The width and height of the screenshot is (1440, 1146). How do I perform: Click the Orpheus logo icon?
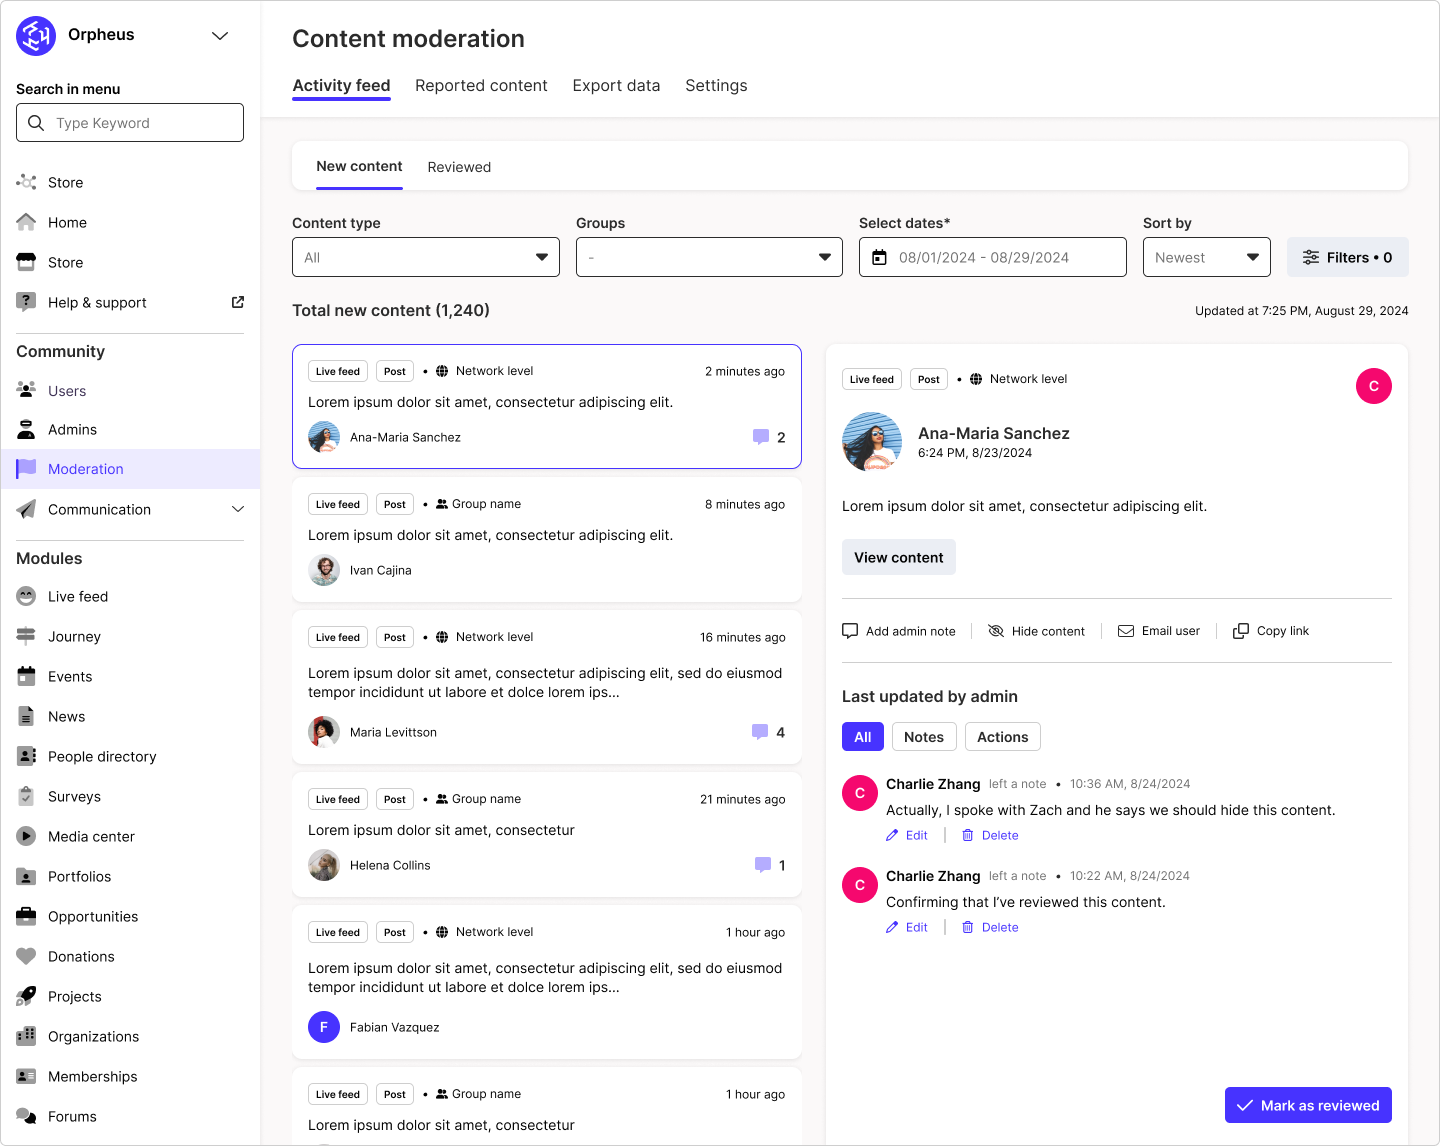tap(36, 36)
